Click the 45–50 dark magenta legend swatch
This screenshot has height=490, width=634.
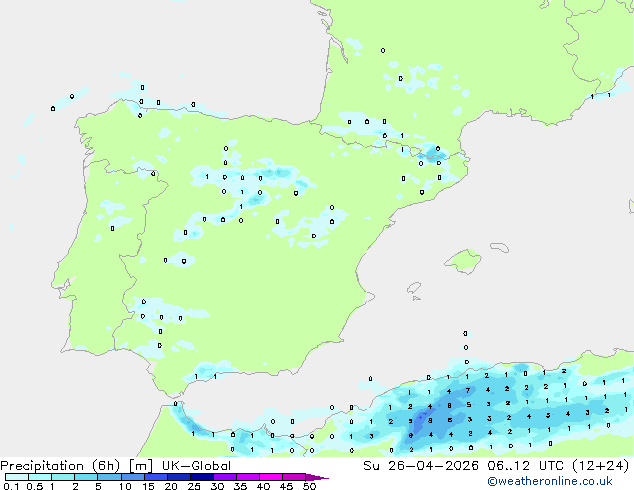click(x=294, y=477)
